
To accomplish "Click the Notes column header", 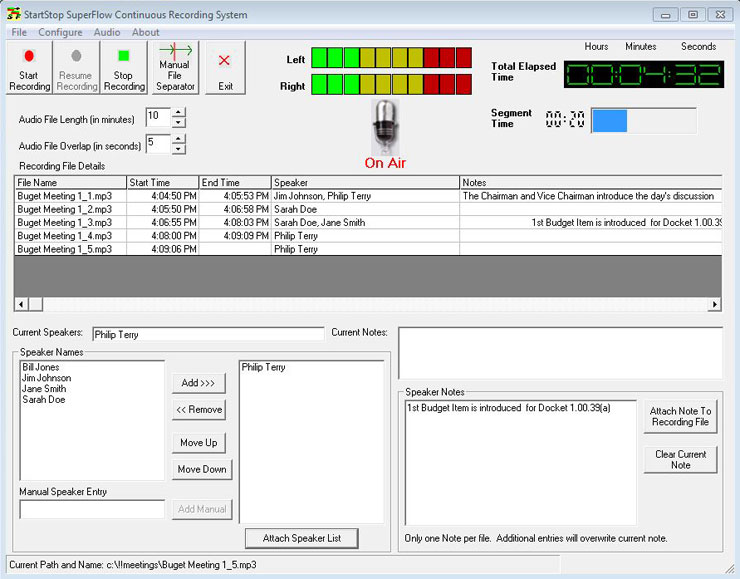I will point(591,183).
